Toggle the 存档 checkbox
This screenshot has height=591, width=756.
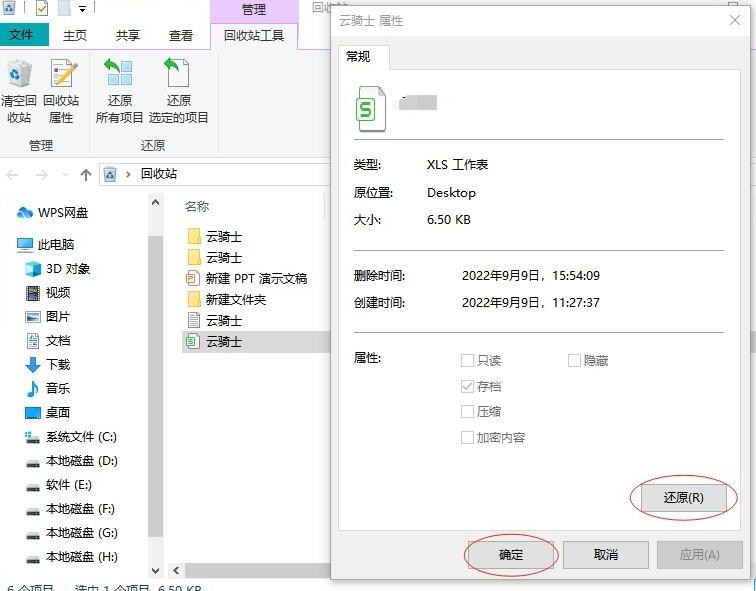click(x=467, y=386)
